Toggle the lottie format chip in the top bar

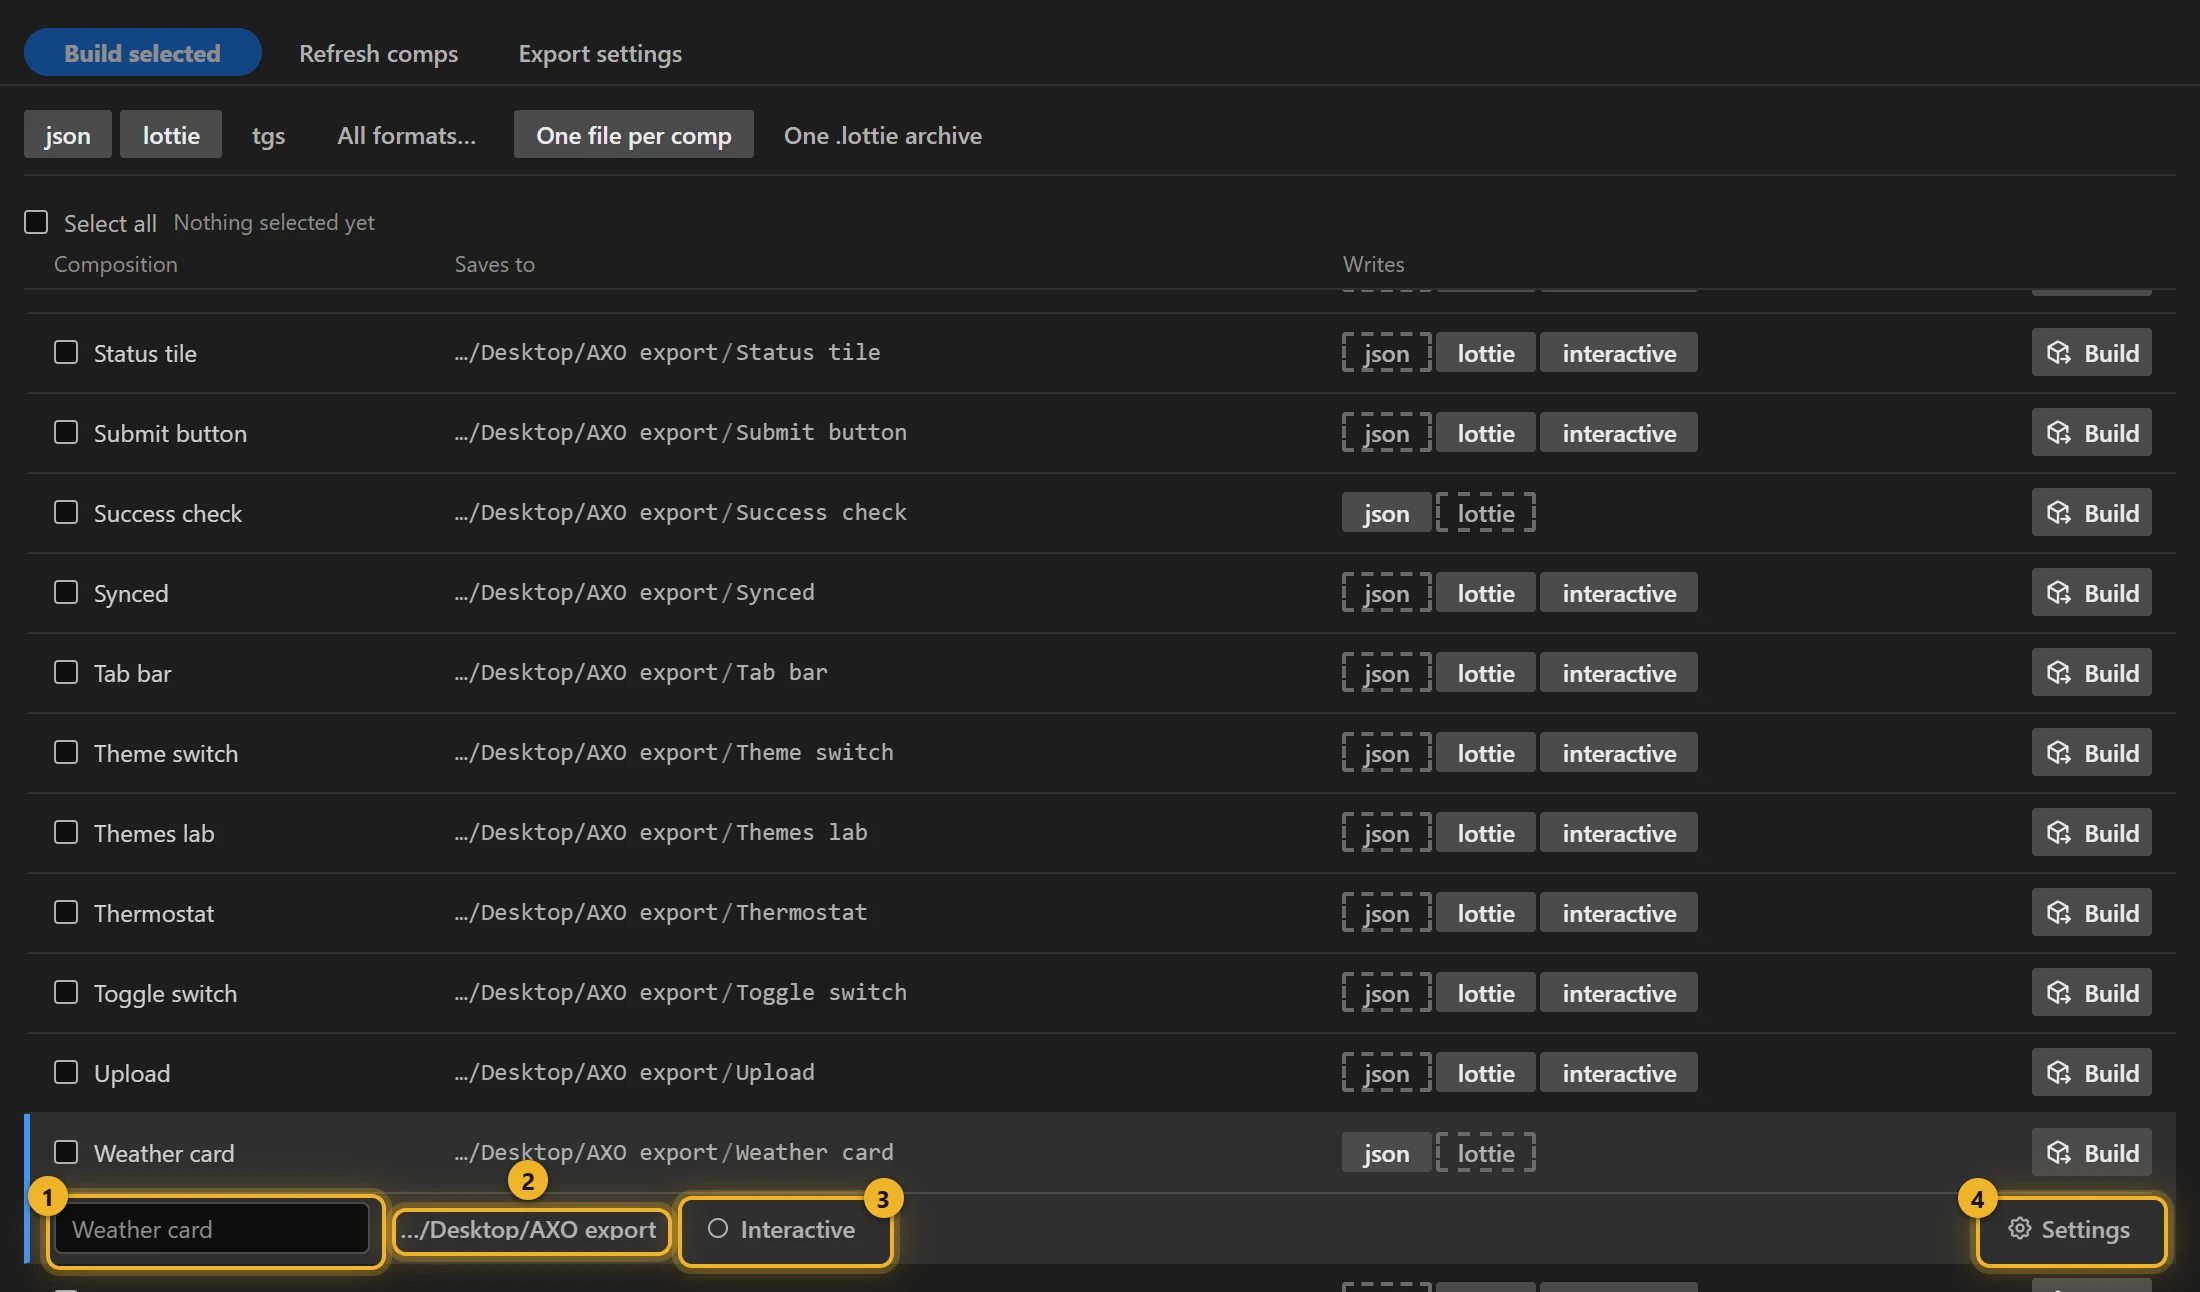(x=171, y=135)
